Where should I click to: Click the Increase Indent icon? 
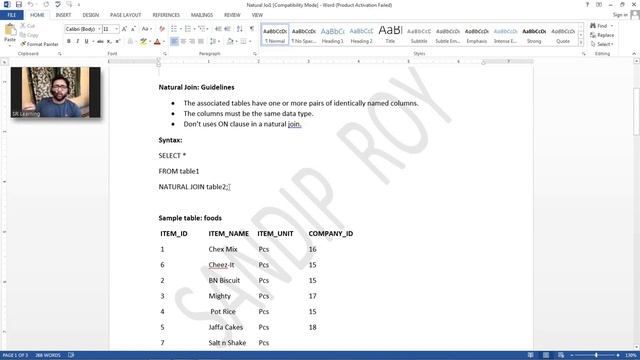coord(227,29)
